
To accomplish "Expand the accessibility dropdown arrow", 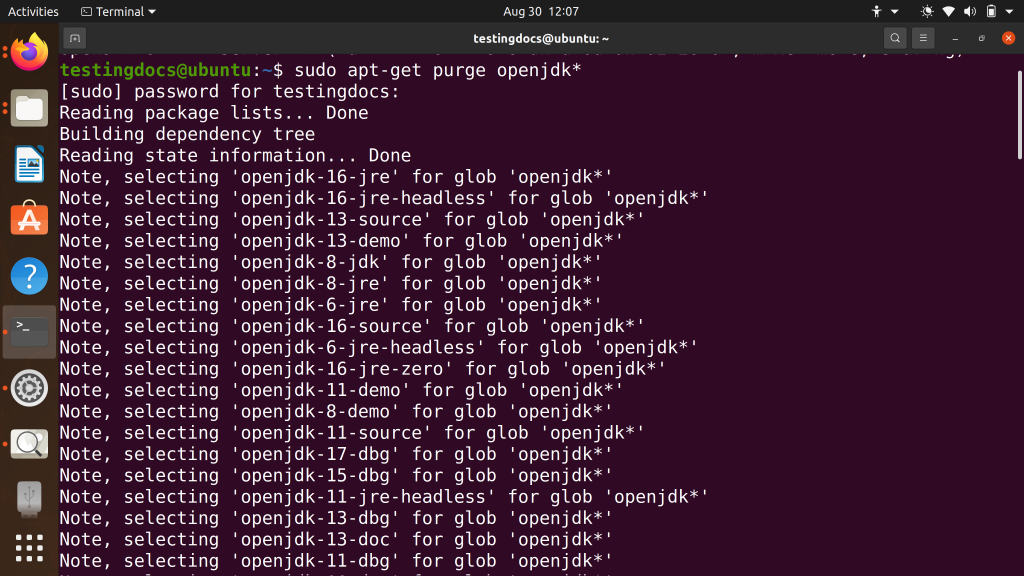I will click(x=894, y=11).
